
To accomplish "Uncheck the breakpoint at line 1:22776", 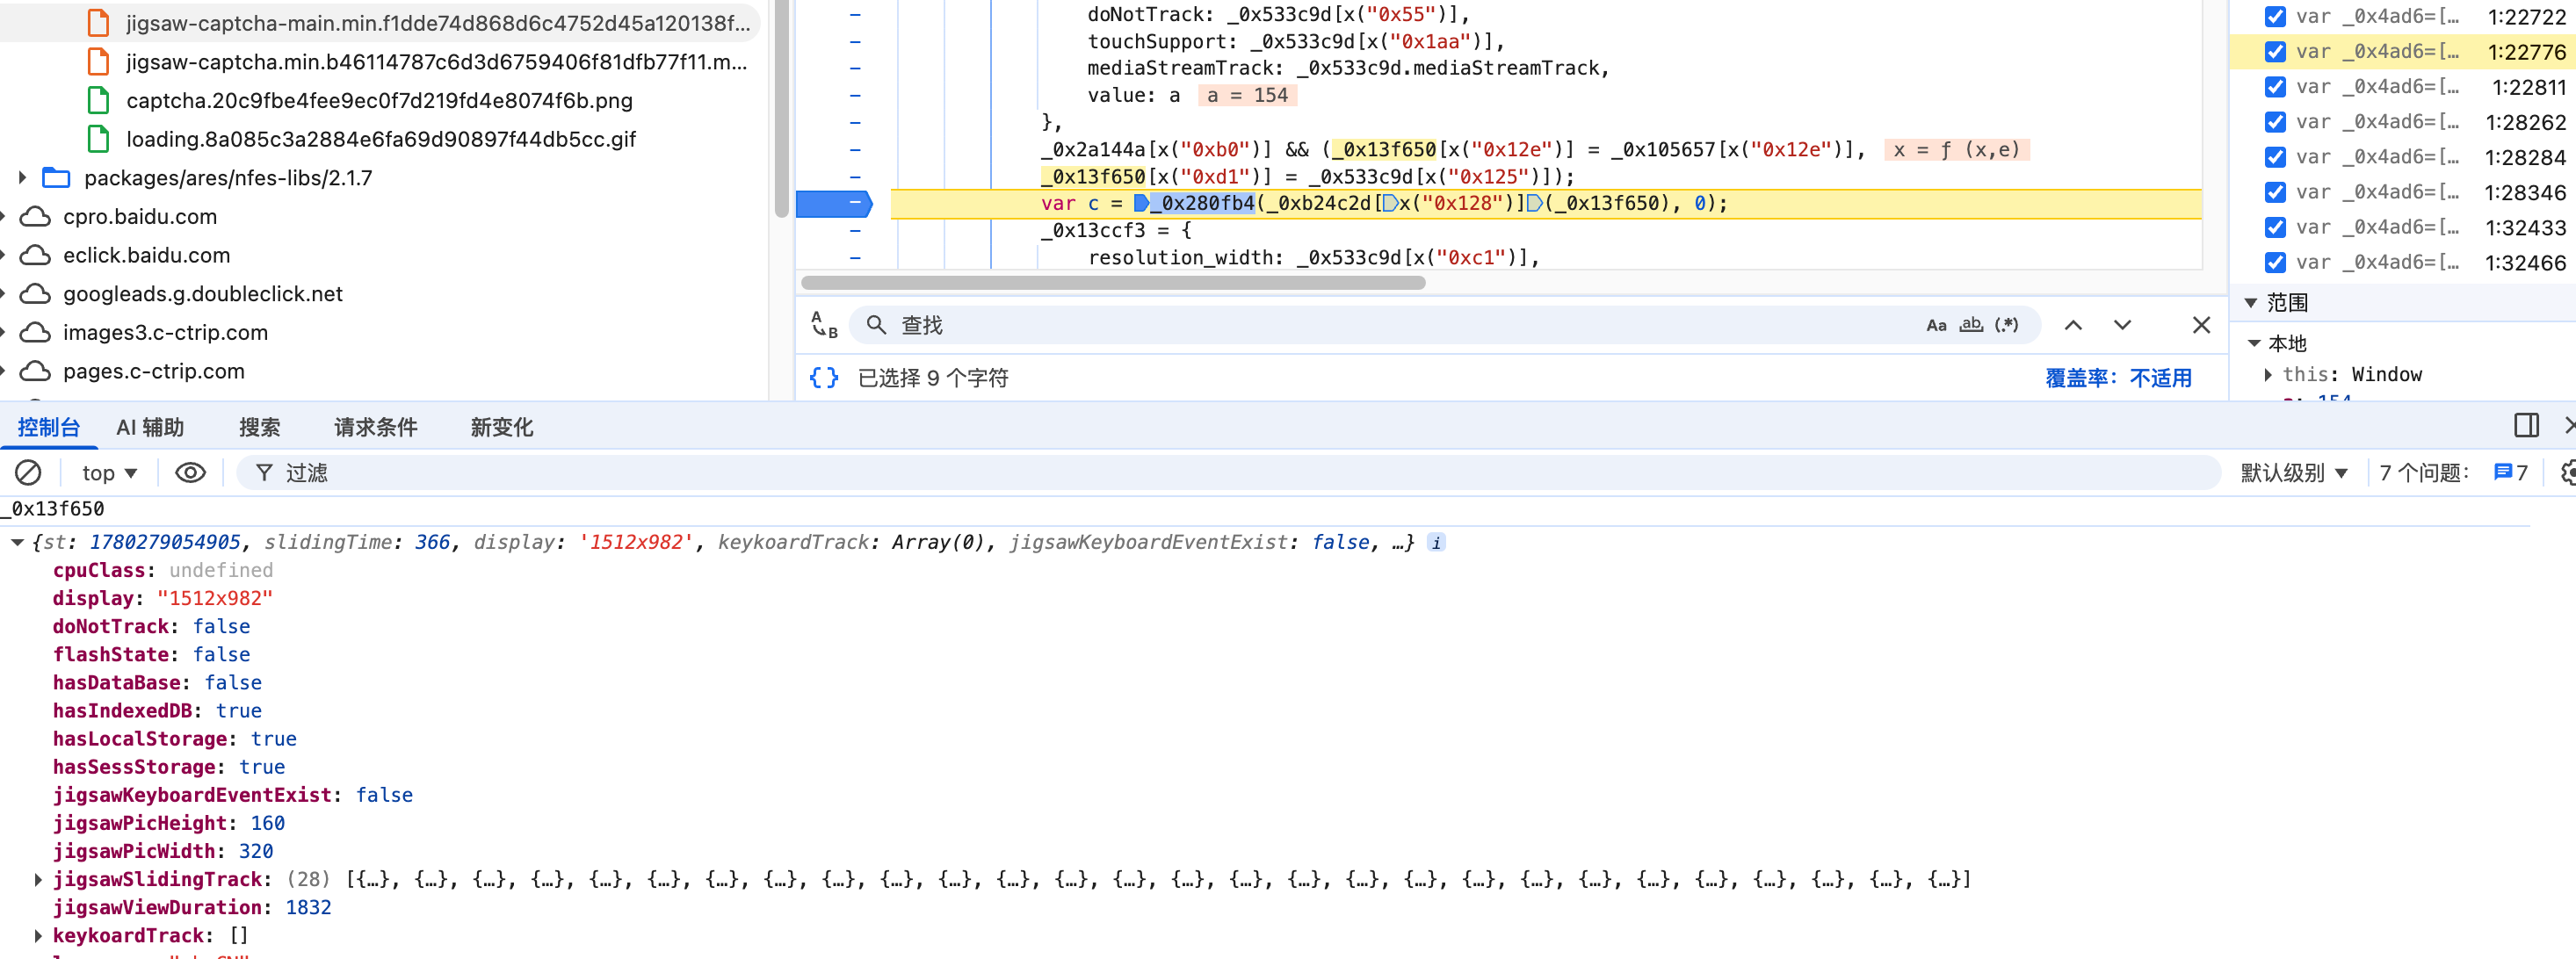I will 2275,52.
